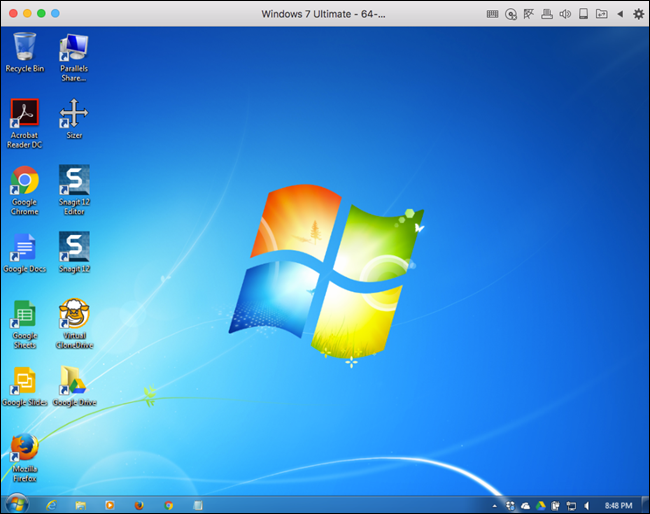Select the Mozilla Firefox desktop shortcut

pyautogui.click(x=24, y=458)
